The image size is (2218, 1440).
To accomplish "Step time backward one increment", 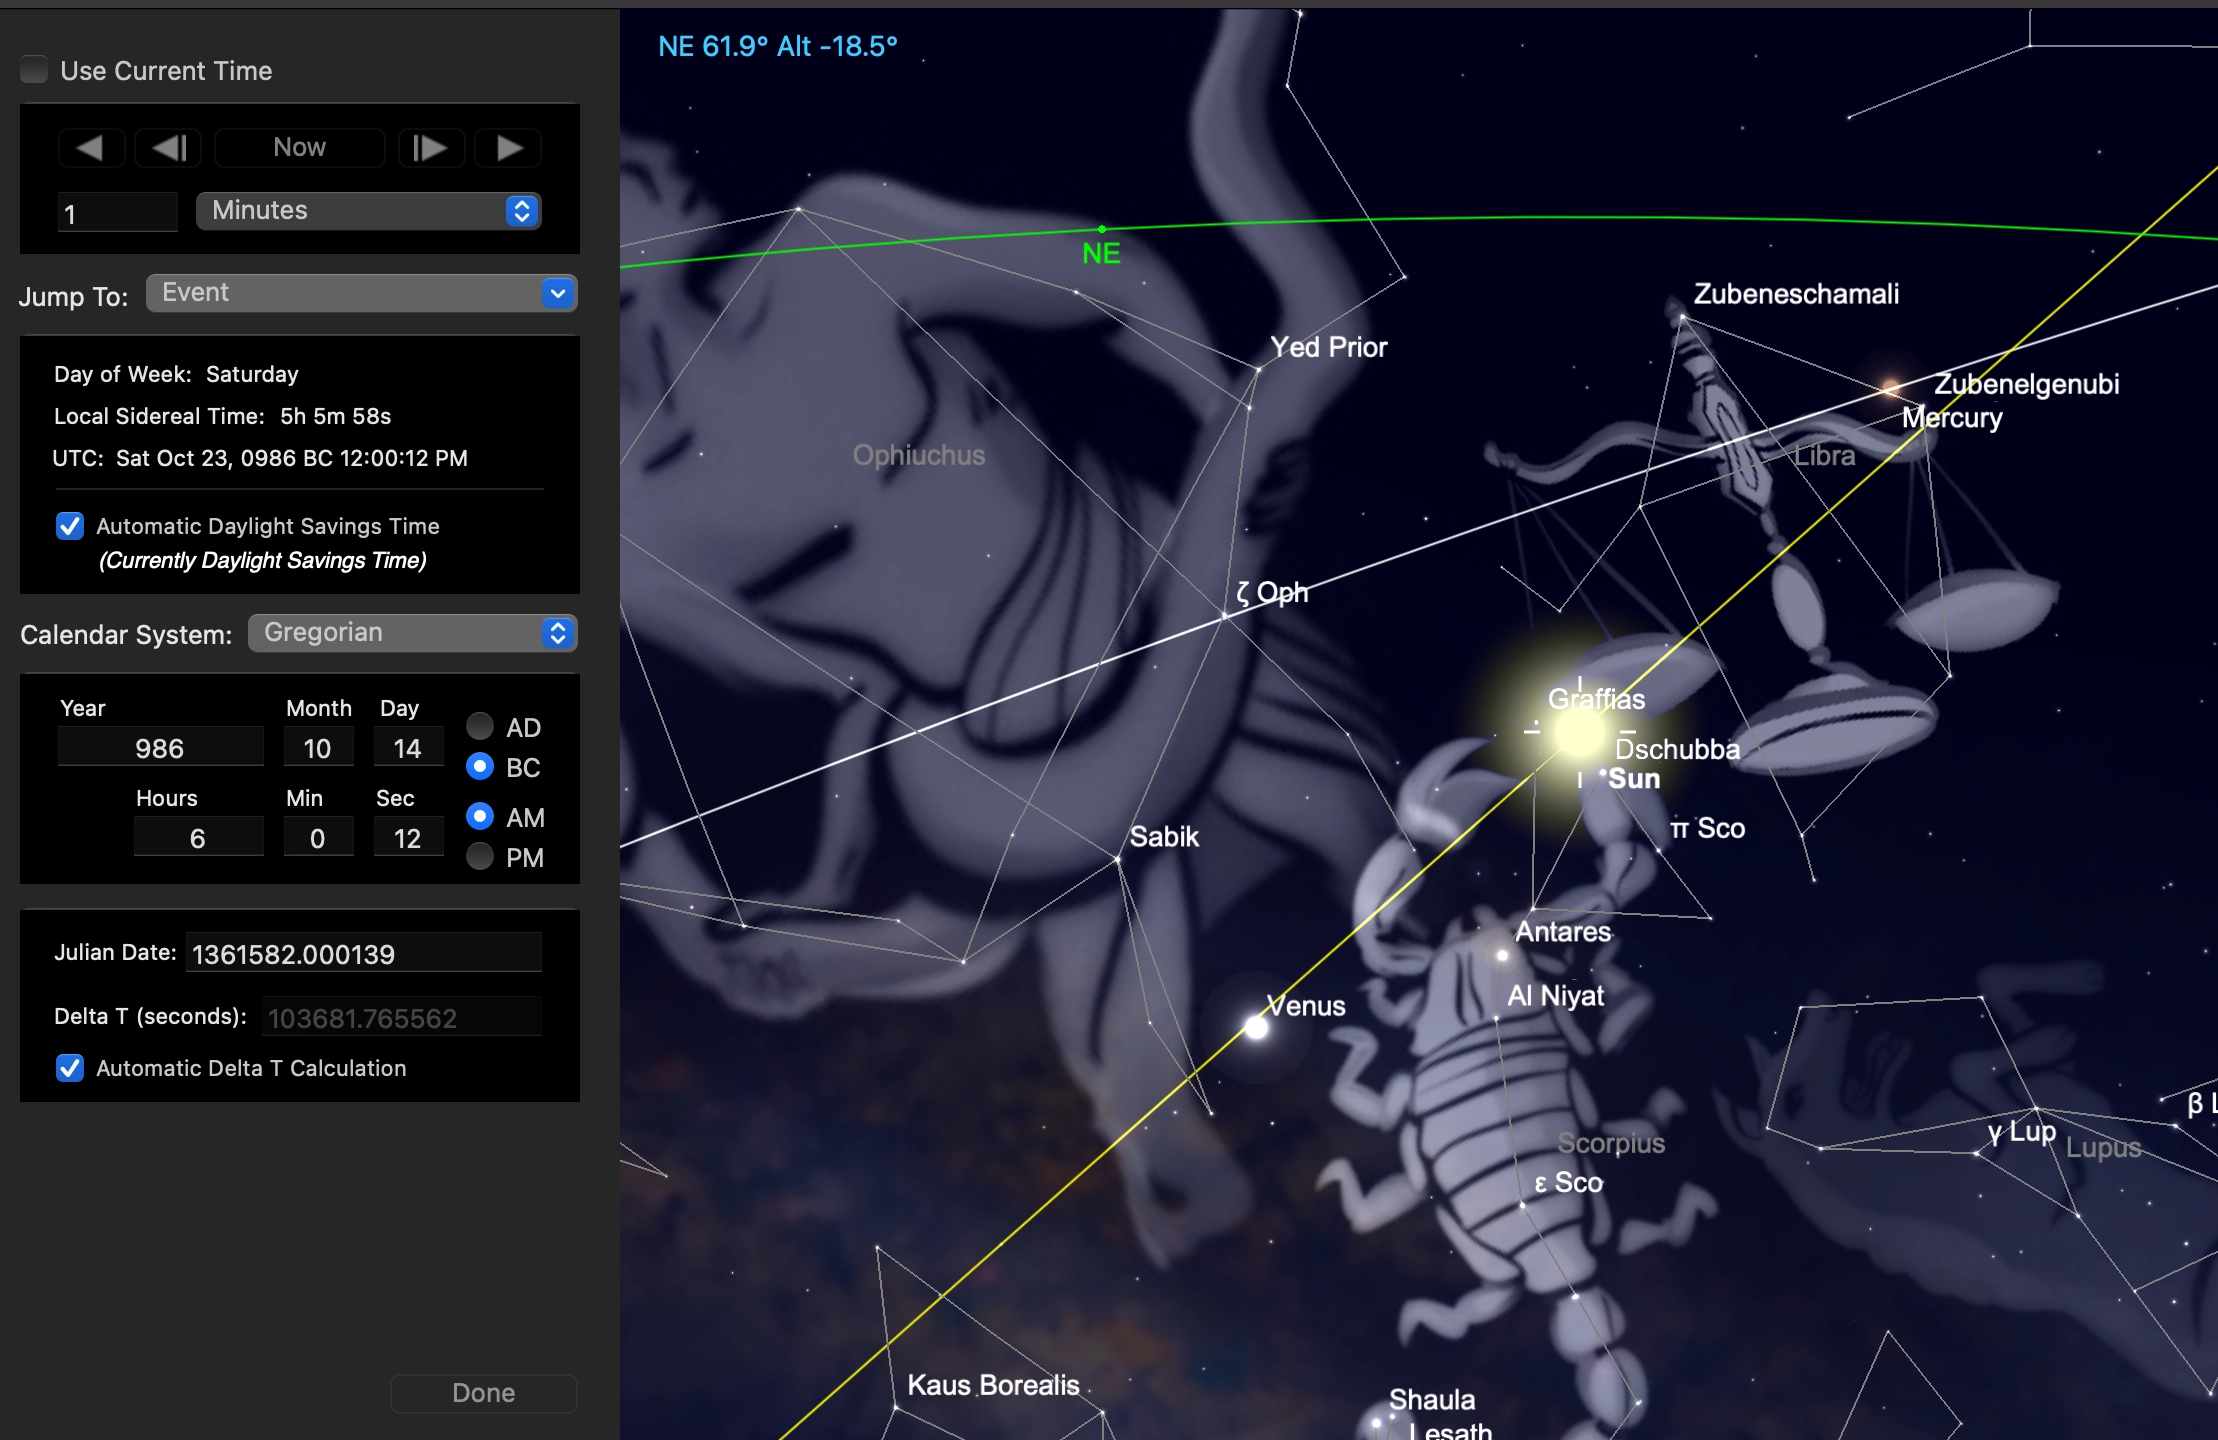I will 169,148.
